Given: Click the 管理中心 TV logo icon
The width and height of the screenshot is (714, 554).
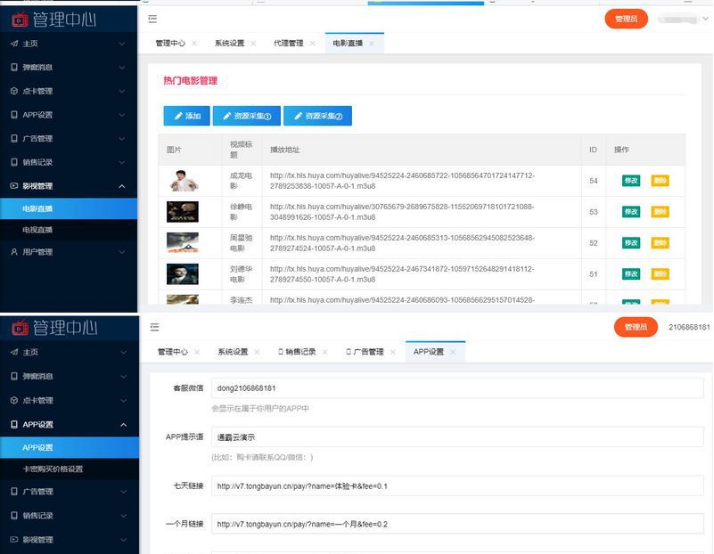Looking at the screenshot, I should [x=20, y=20].
